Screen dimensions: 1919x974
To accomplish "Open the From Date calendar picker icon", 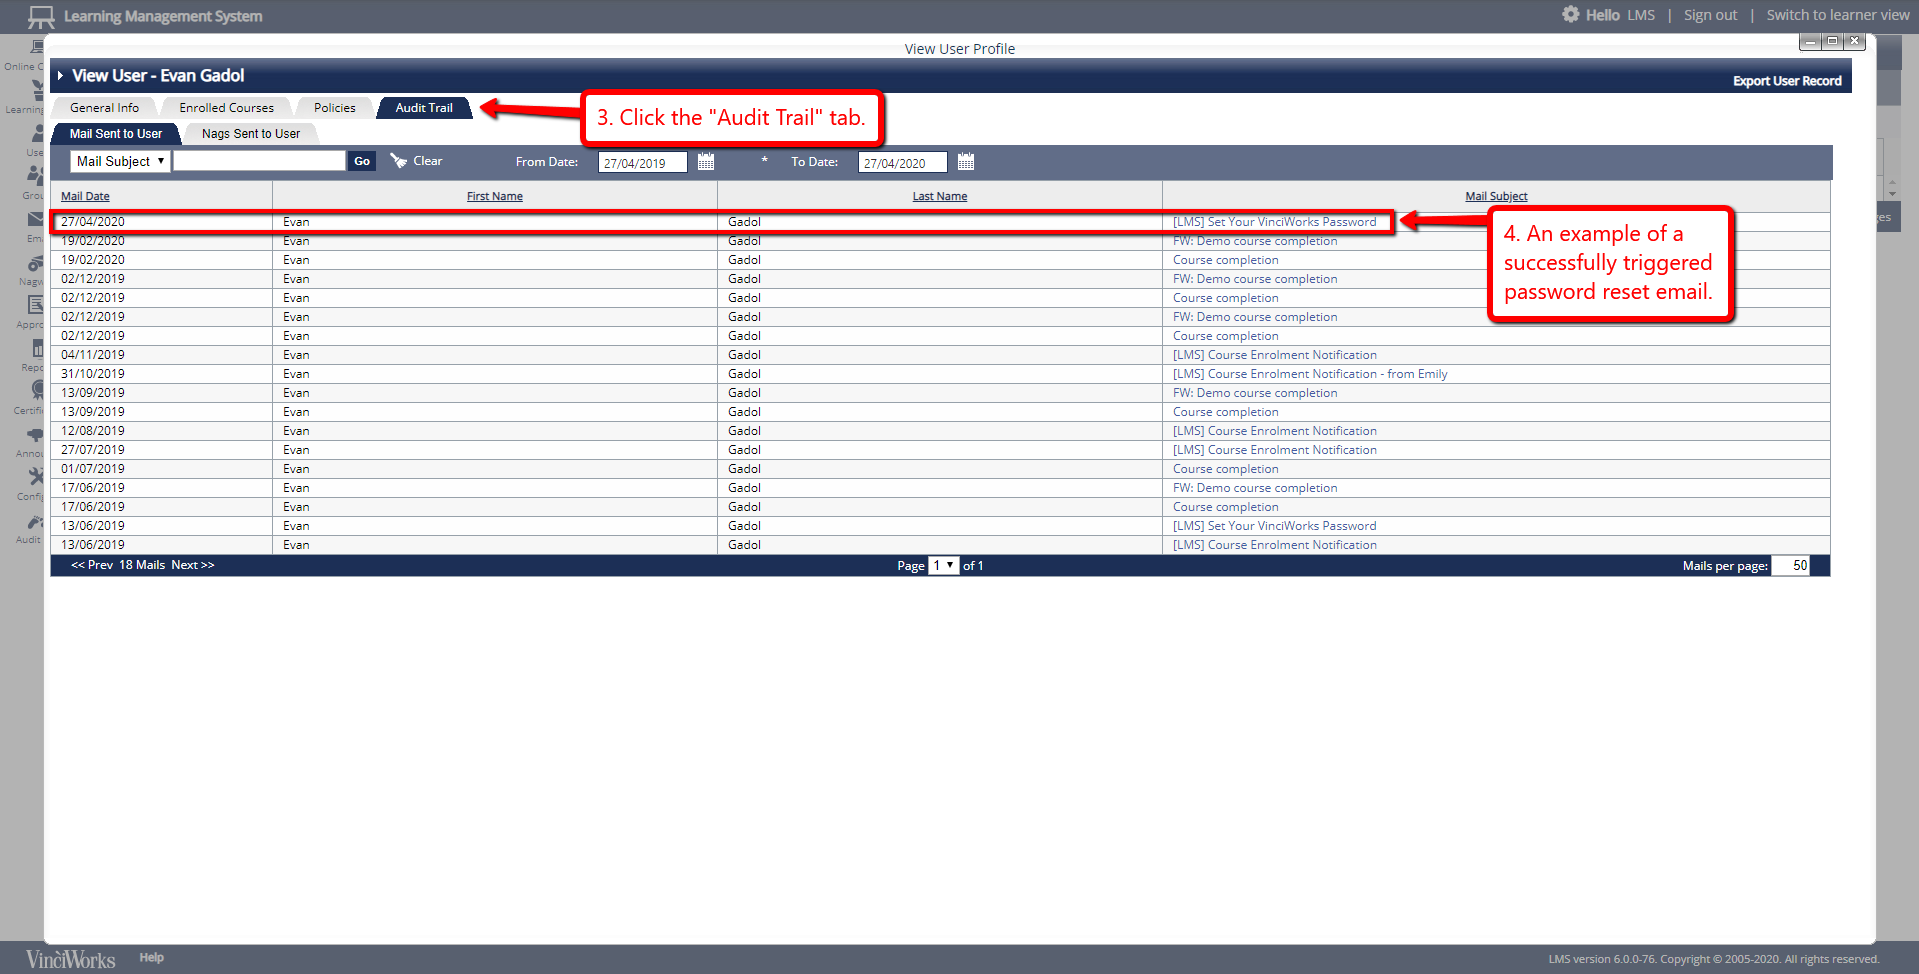I will pos(706,162).
